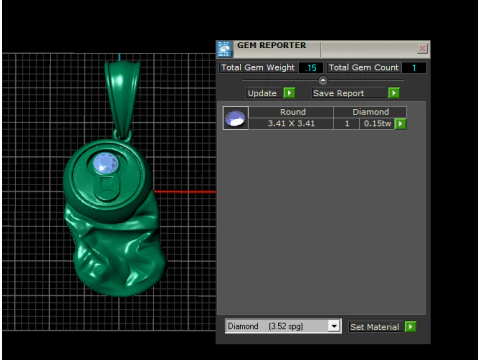Viewport: 480px width, 360px height.
Task: Select the blue gem on the can model
Action: (x=106, y=163)
